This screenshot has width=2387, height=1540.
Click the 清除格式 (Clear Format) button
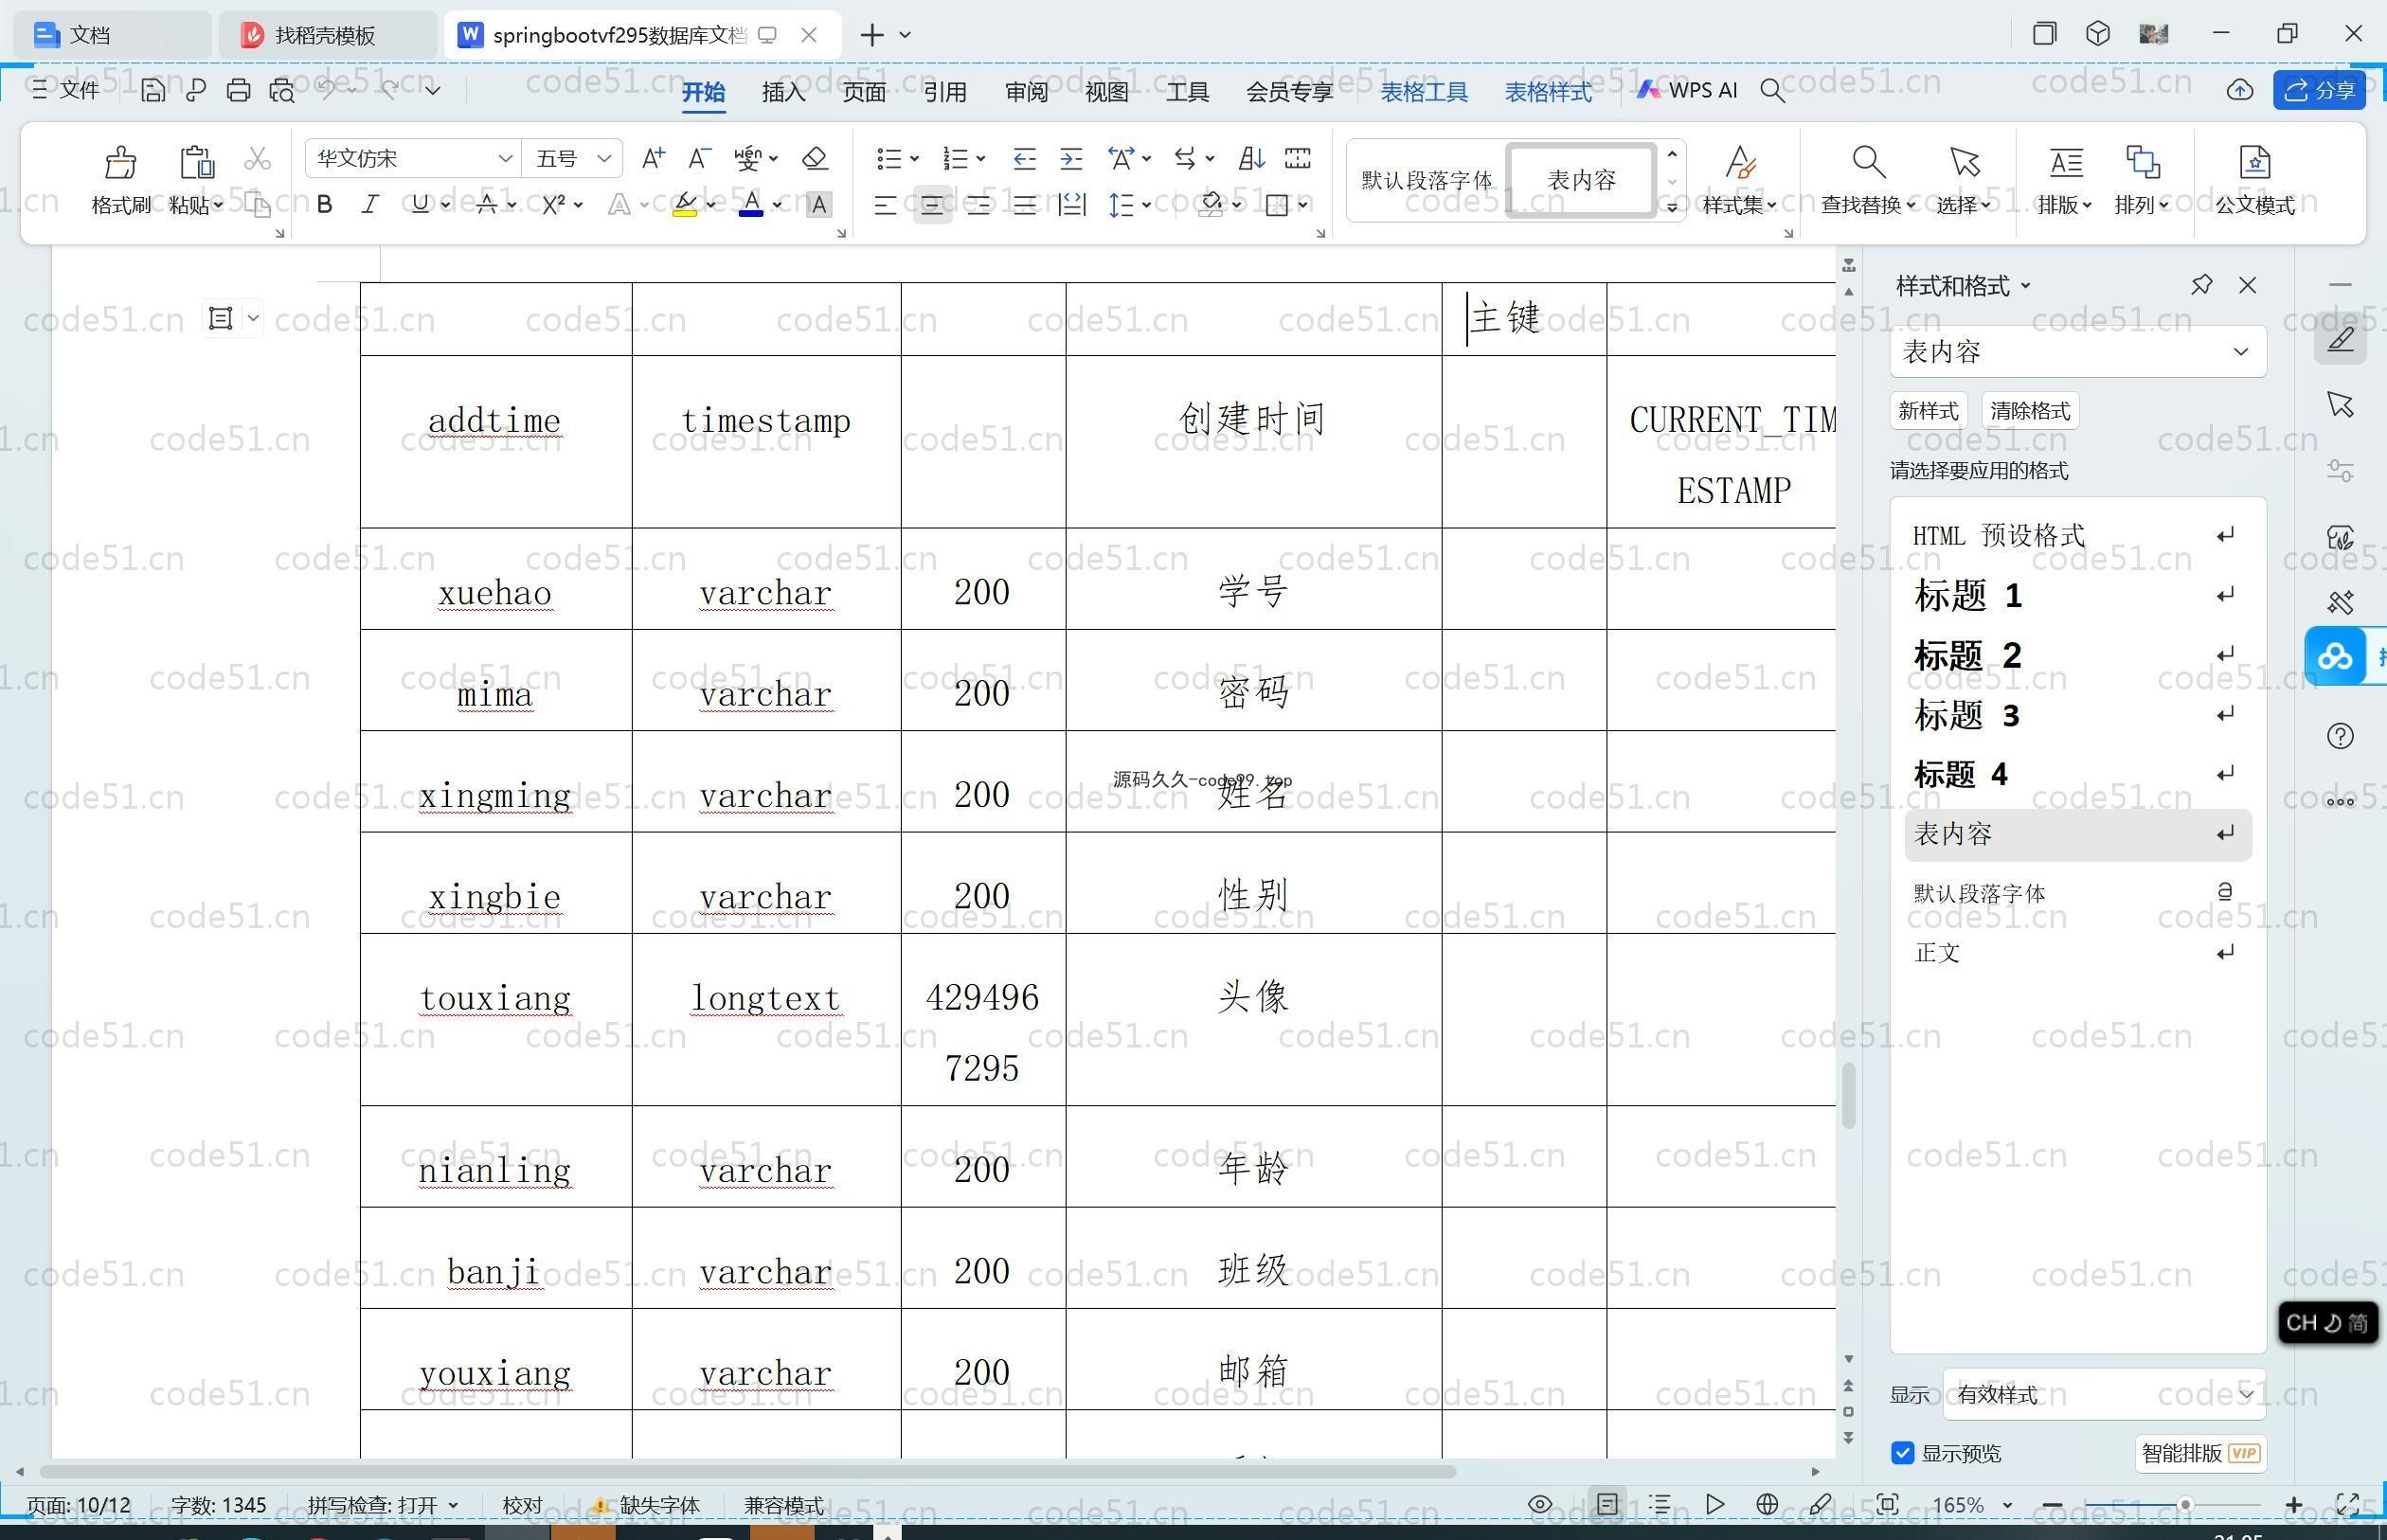pos(2030,411)
